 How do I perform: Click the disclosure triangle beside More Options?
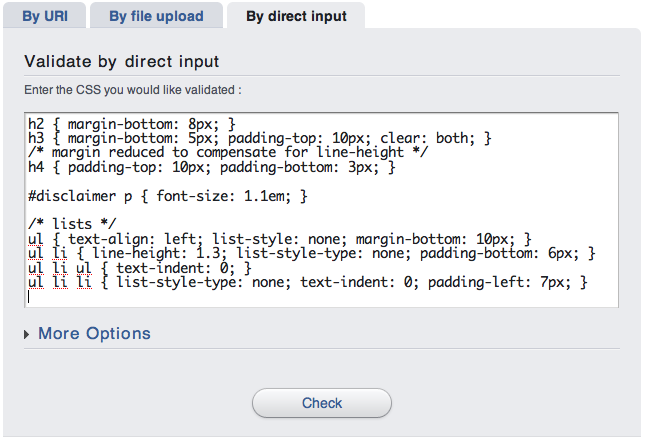pyautogui.click(x=27, y=334)
